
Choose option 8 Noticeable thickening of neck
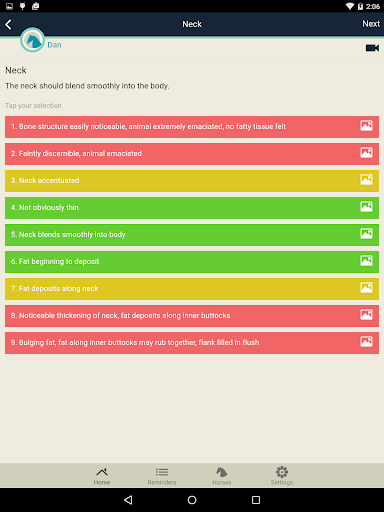[192, 316]
